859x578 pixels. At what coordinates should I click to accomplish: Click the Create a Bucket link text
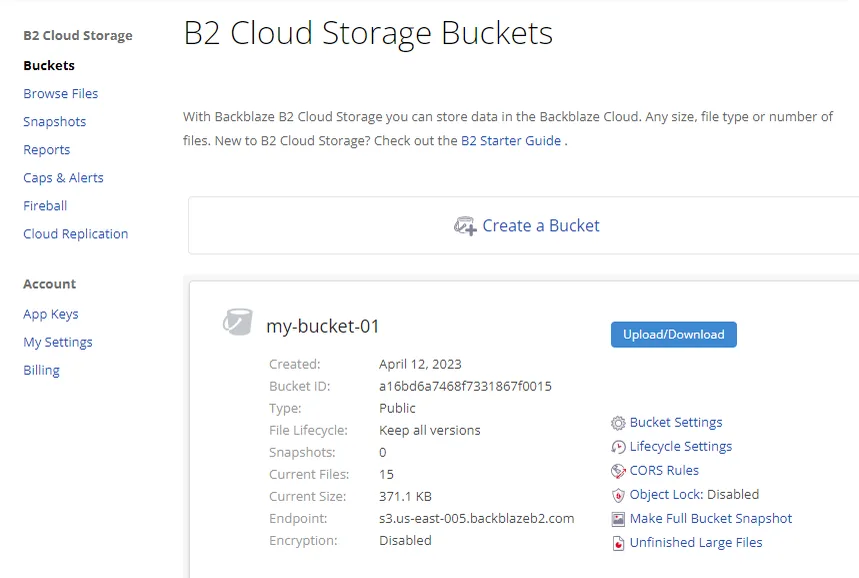click(541, 226)
